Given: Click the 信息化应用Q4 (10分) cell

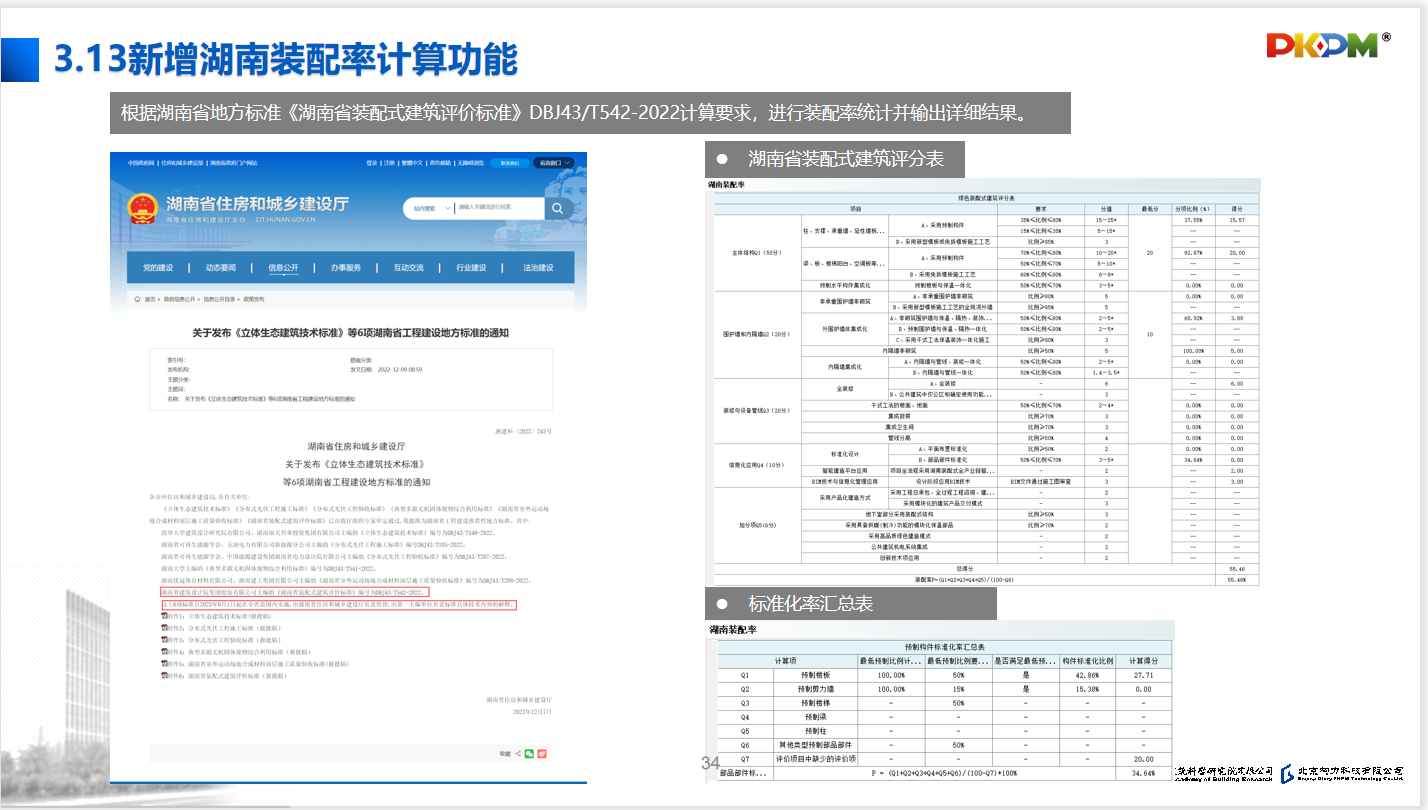Looking at the screenshot, I should pos(756,464).
